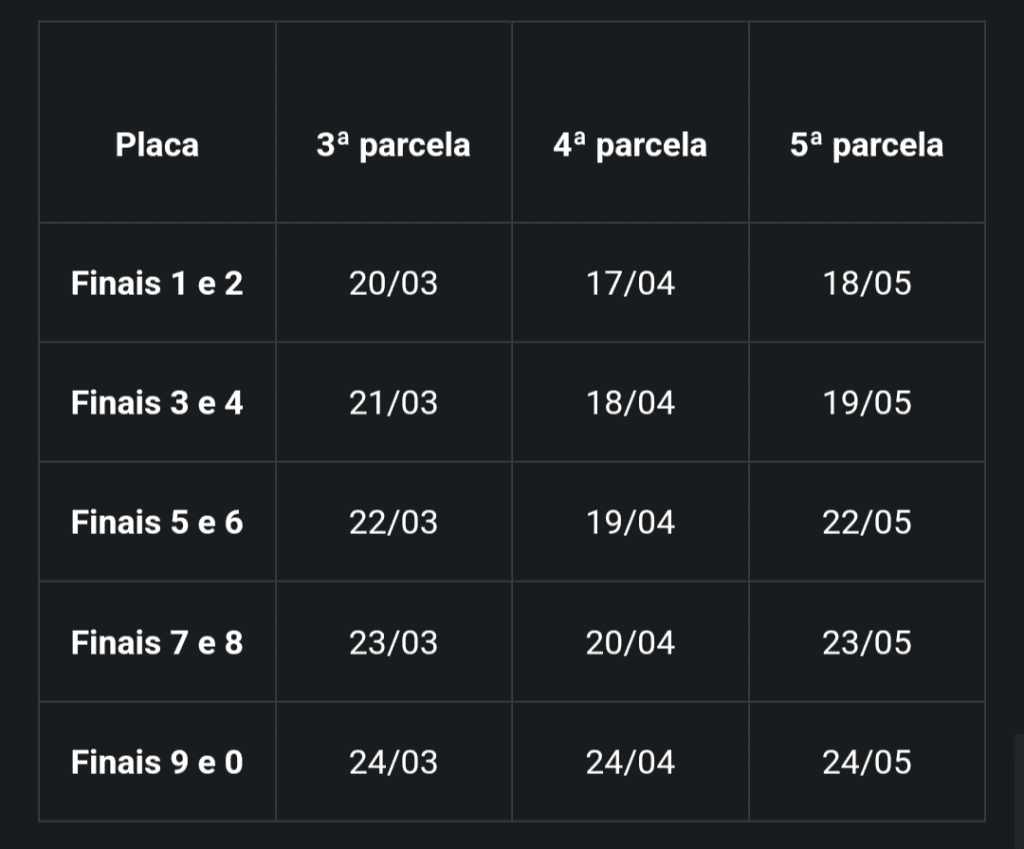This screenshot has height=849, width=1024.
Task: Select the 22/03 date cell
Action: coord(393,522)
